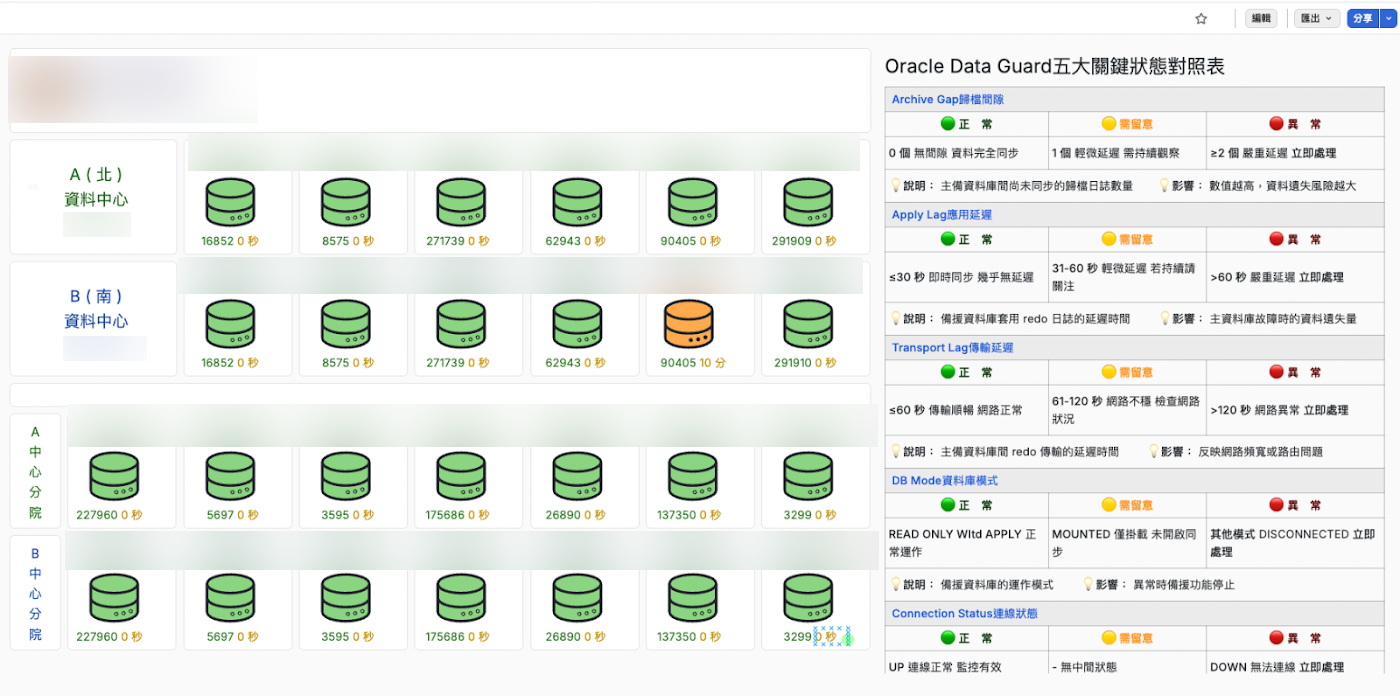This screenshot has height=696, width=1400.
Task: Click database icon 137350 in A中心分院 row
Action: (x=693, y=477)
